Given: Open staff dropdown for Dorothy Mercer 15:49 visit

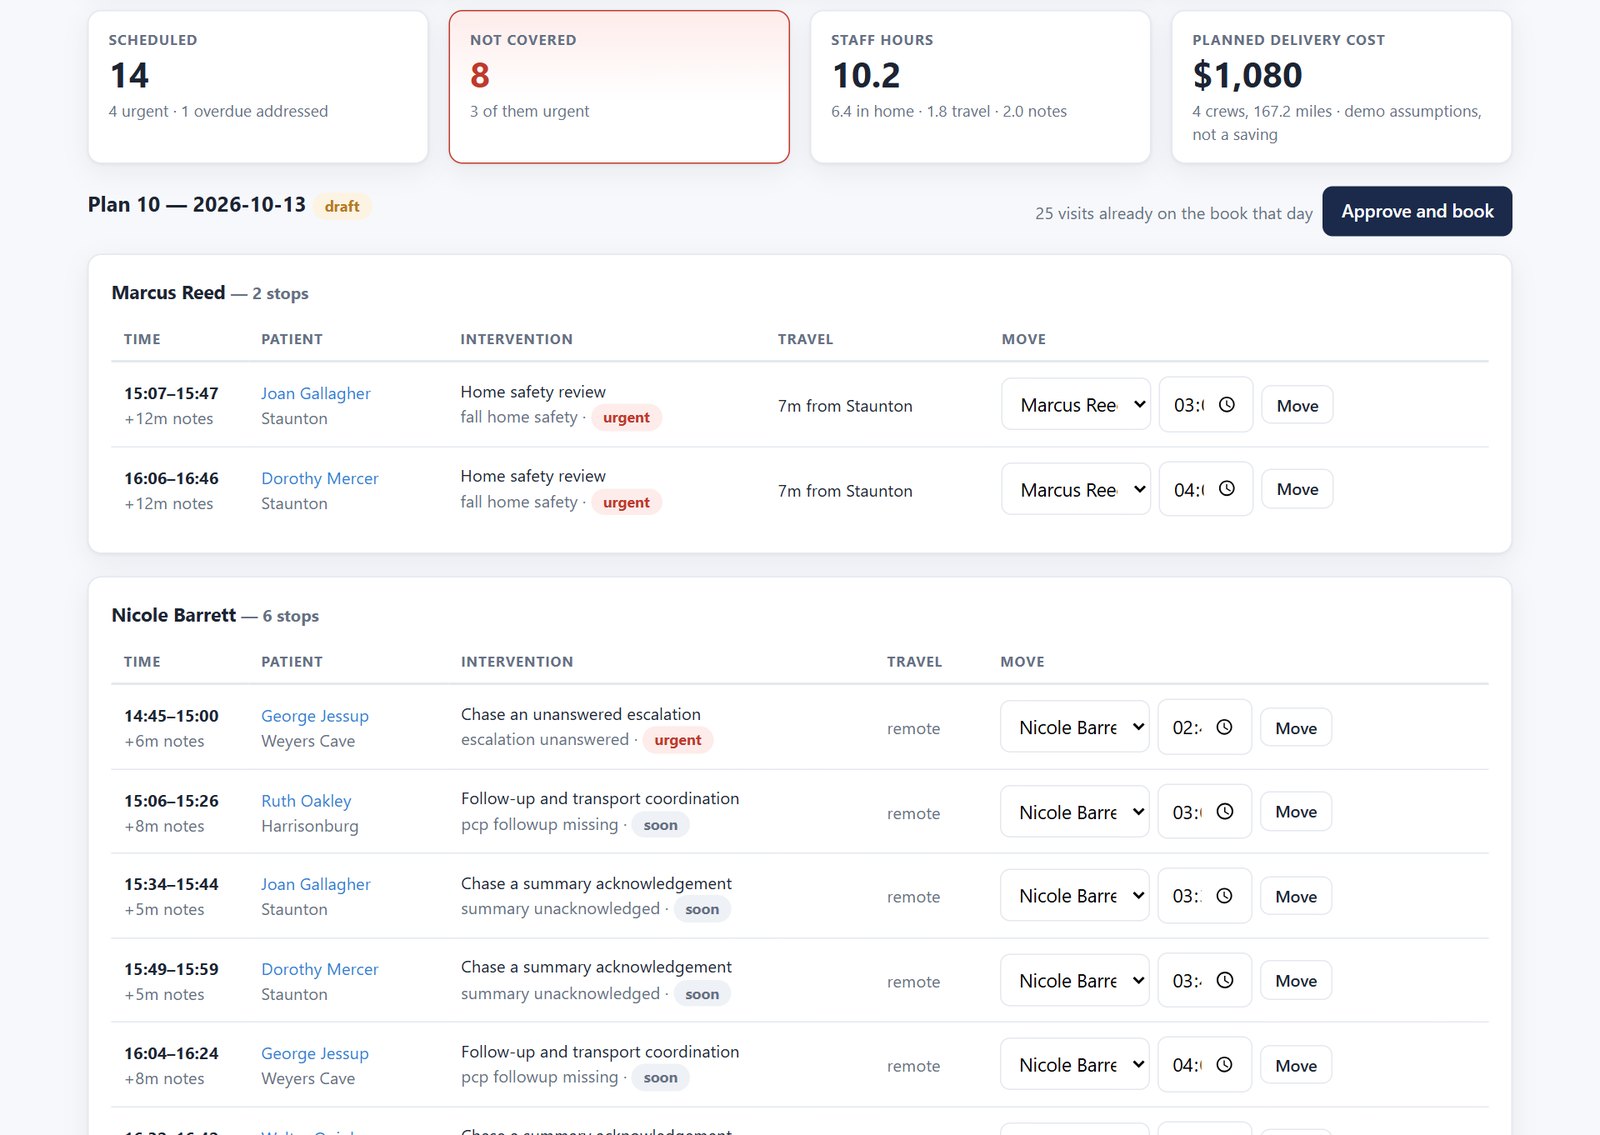Looking at the screenshot, I should pos(1075,981).
